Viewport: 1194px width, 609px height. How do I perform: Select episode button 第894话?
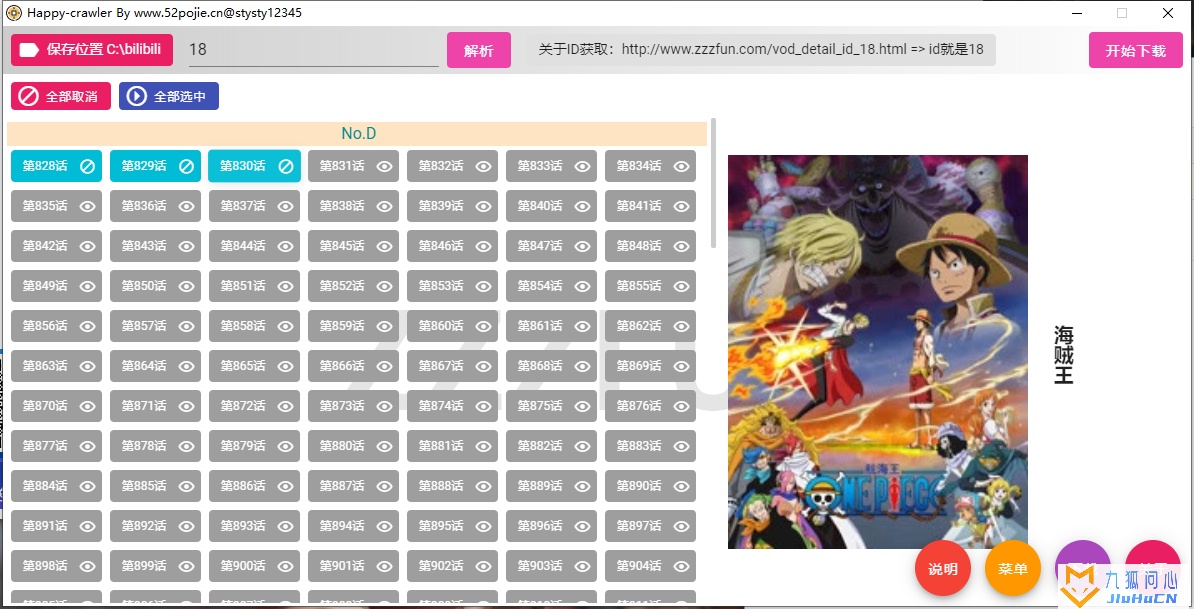tap(353, 526)
